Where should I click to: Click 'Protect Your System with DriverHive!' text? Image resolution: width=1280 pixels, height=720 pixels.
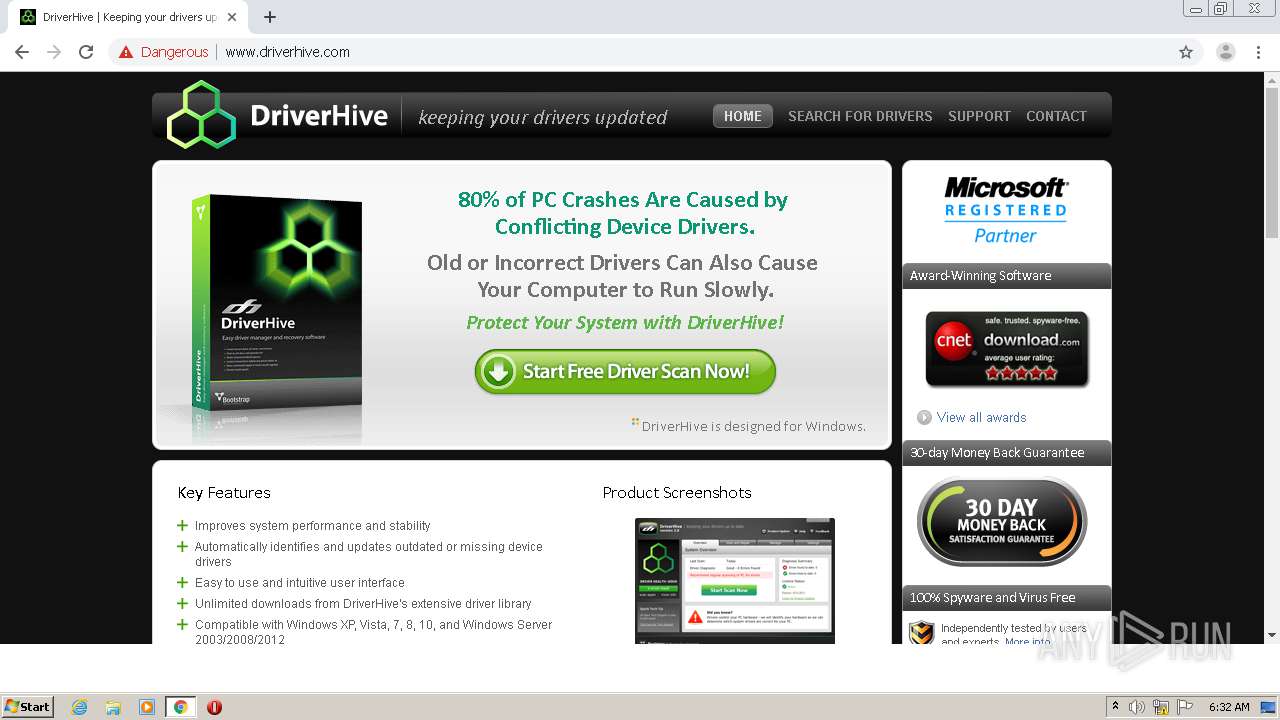coord(625,322)
